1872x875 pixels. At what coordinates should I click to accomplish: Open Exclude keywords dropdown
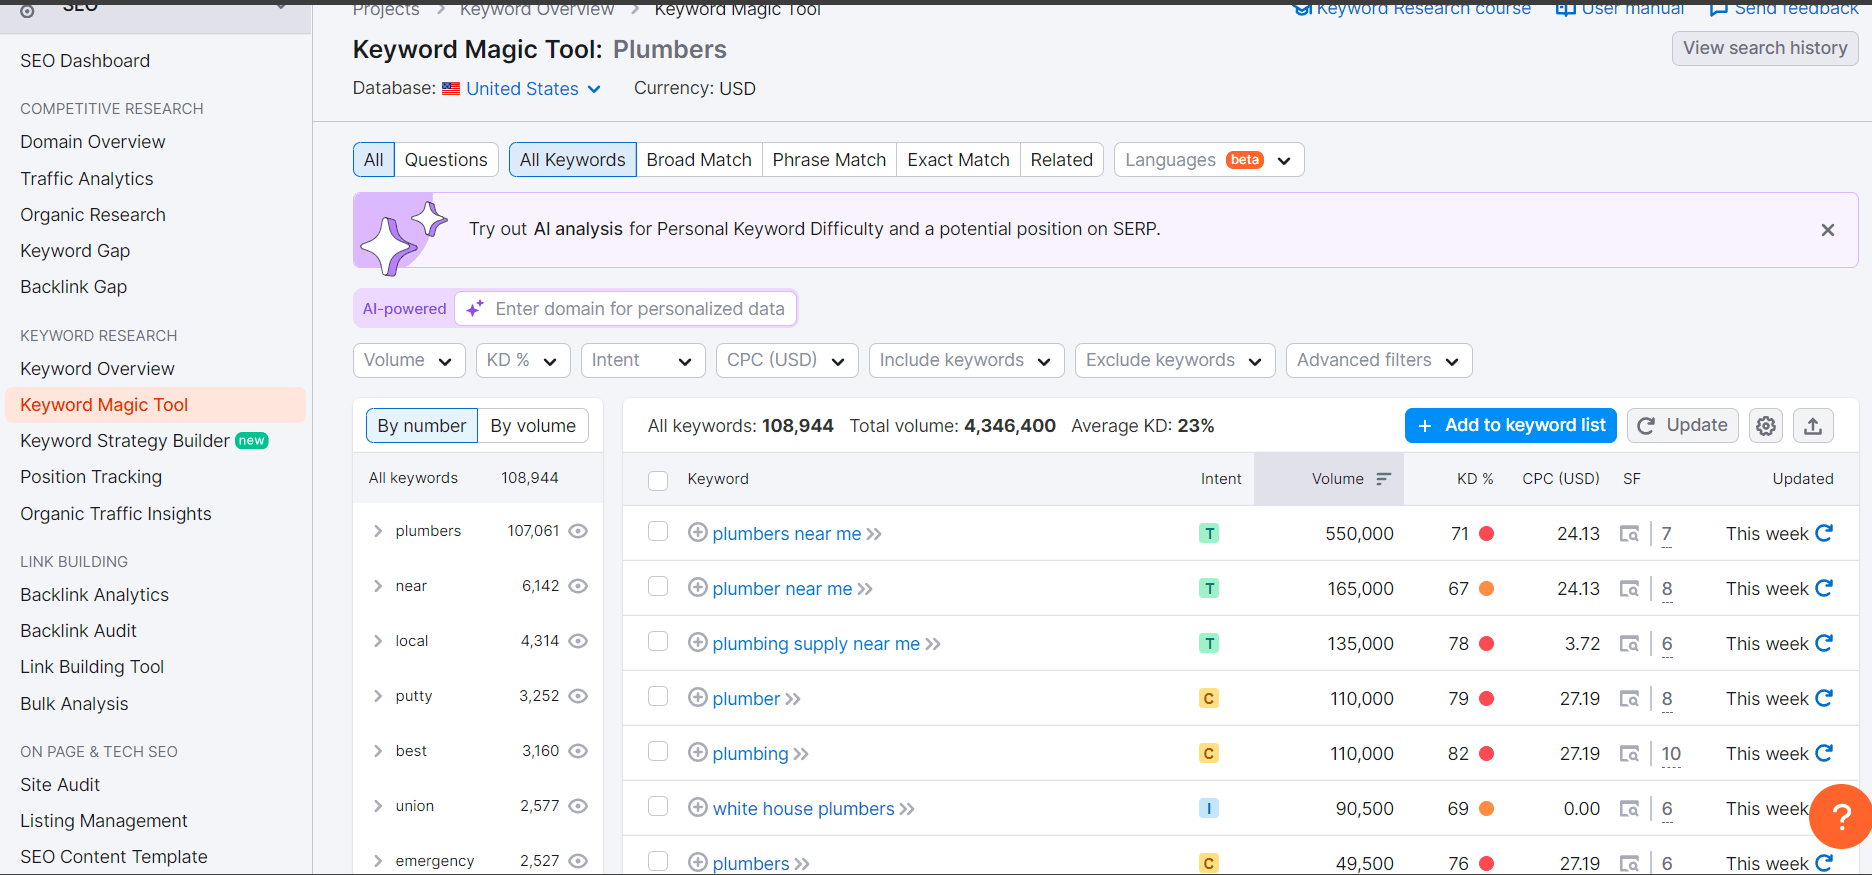(x=1175, y=360)
